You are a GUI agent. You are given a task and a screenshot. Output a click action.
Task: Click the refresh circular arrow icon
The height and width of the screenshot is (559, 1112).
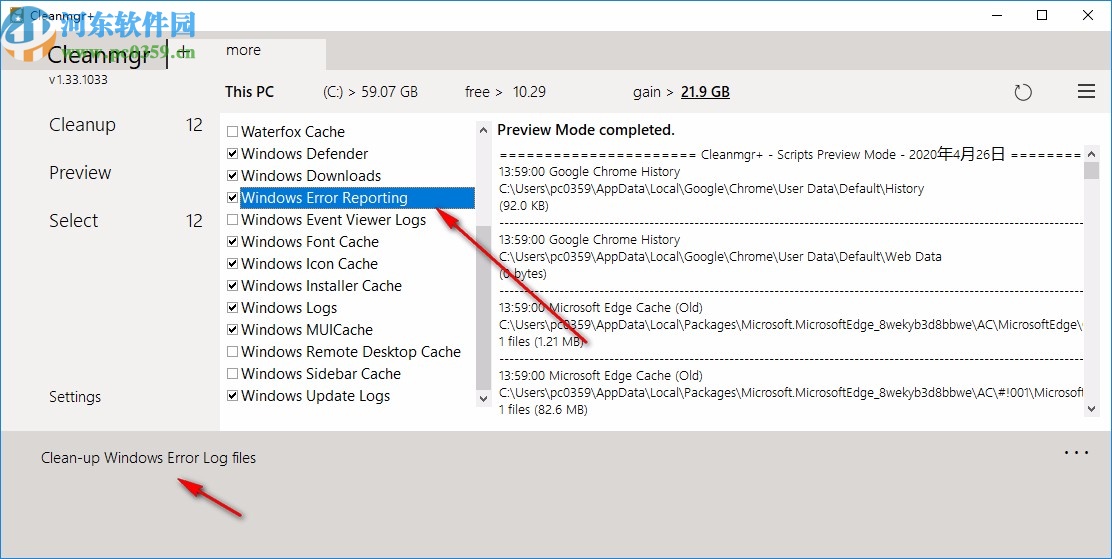1023,92
